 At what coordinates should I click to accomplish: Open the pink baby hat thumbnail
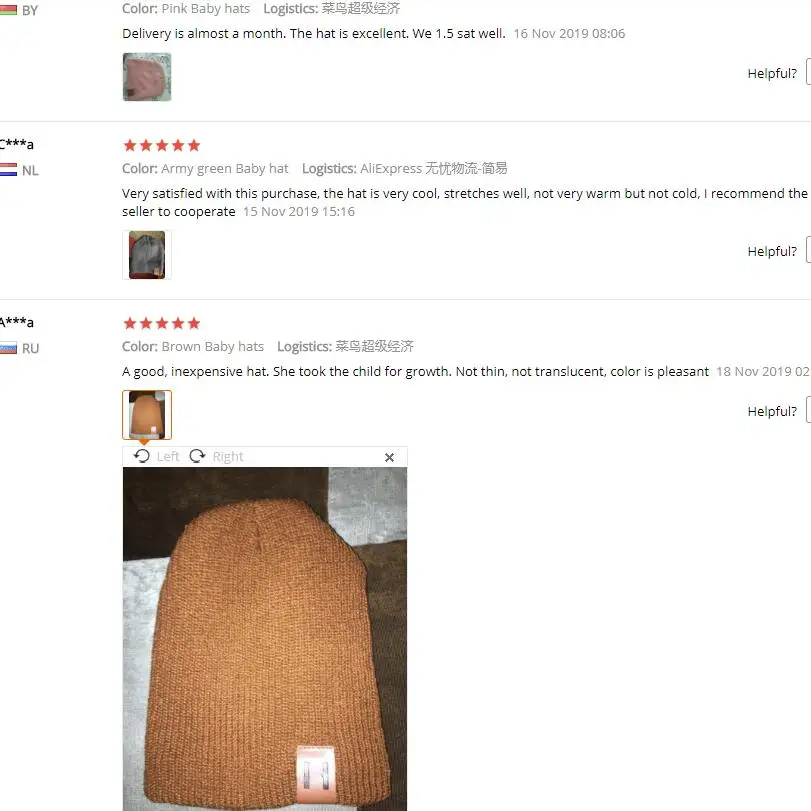tap(147, 77)
